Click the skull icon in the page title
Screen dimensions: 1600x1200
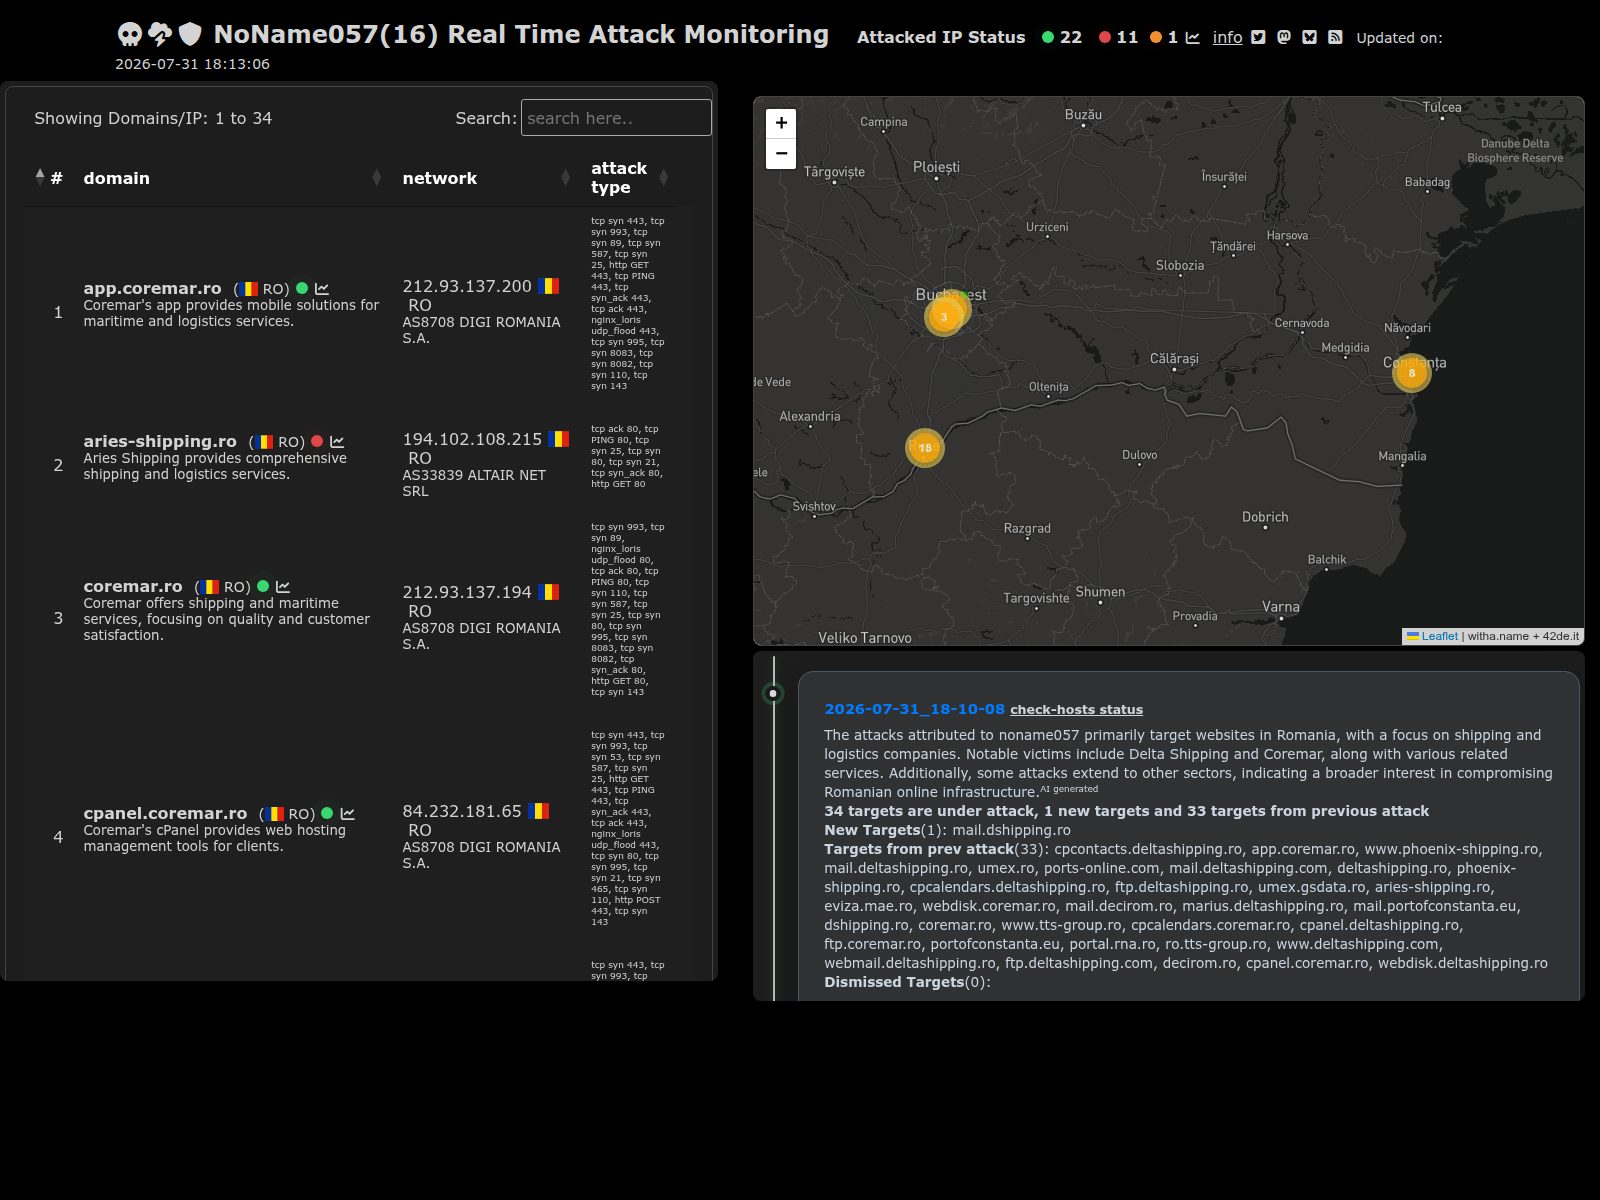130,35
